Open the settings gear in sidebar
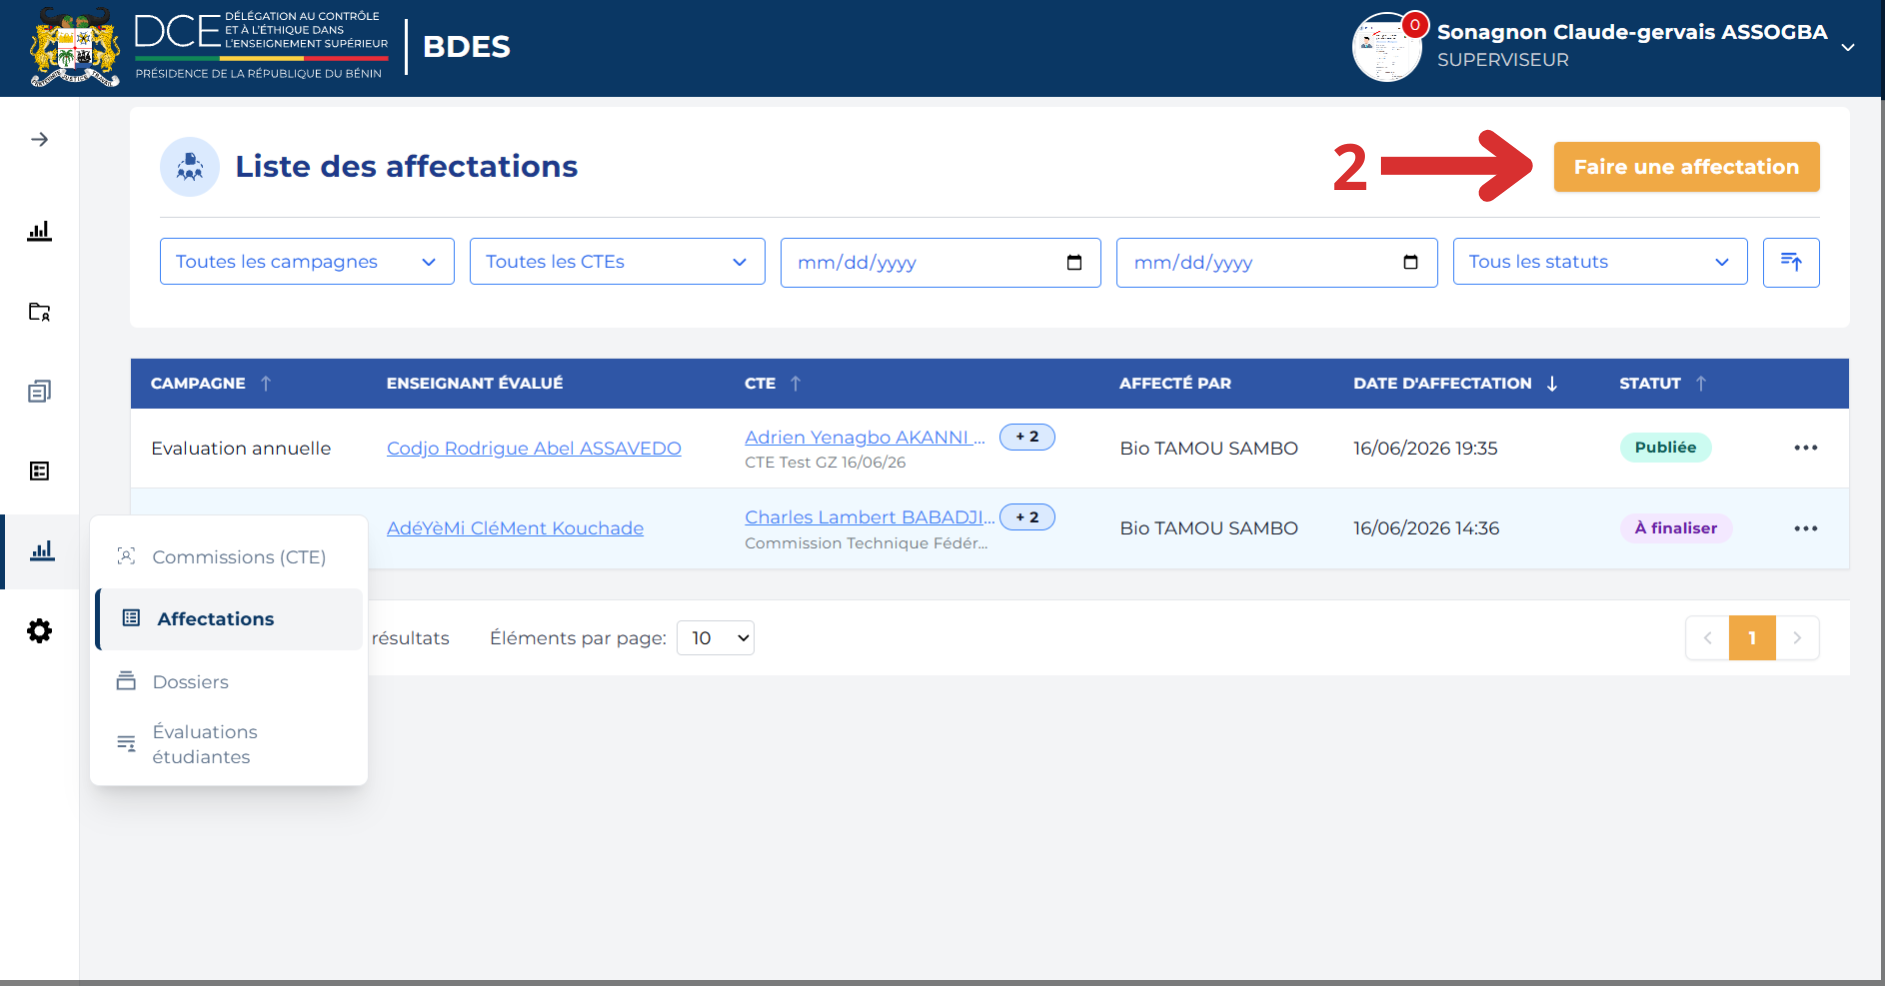Viewport: 1885px width, 986px height. click(39, 631)
